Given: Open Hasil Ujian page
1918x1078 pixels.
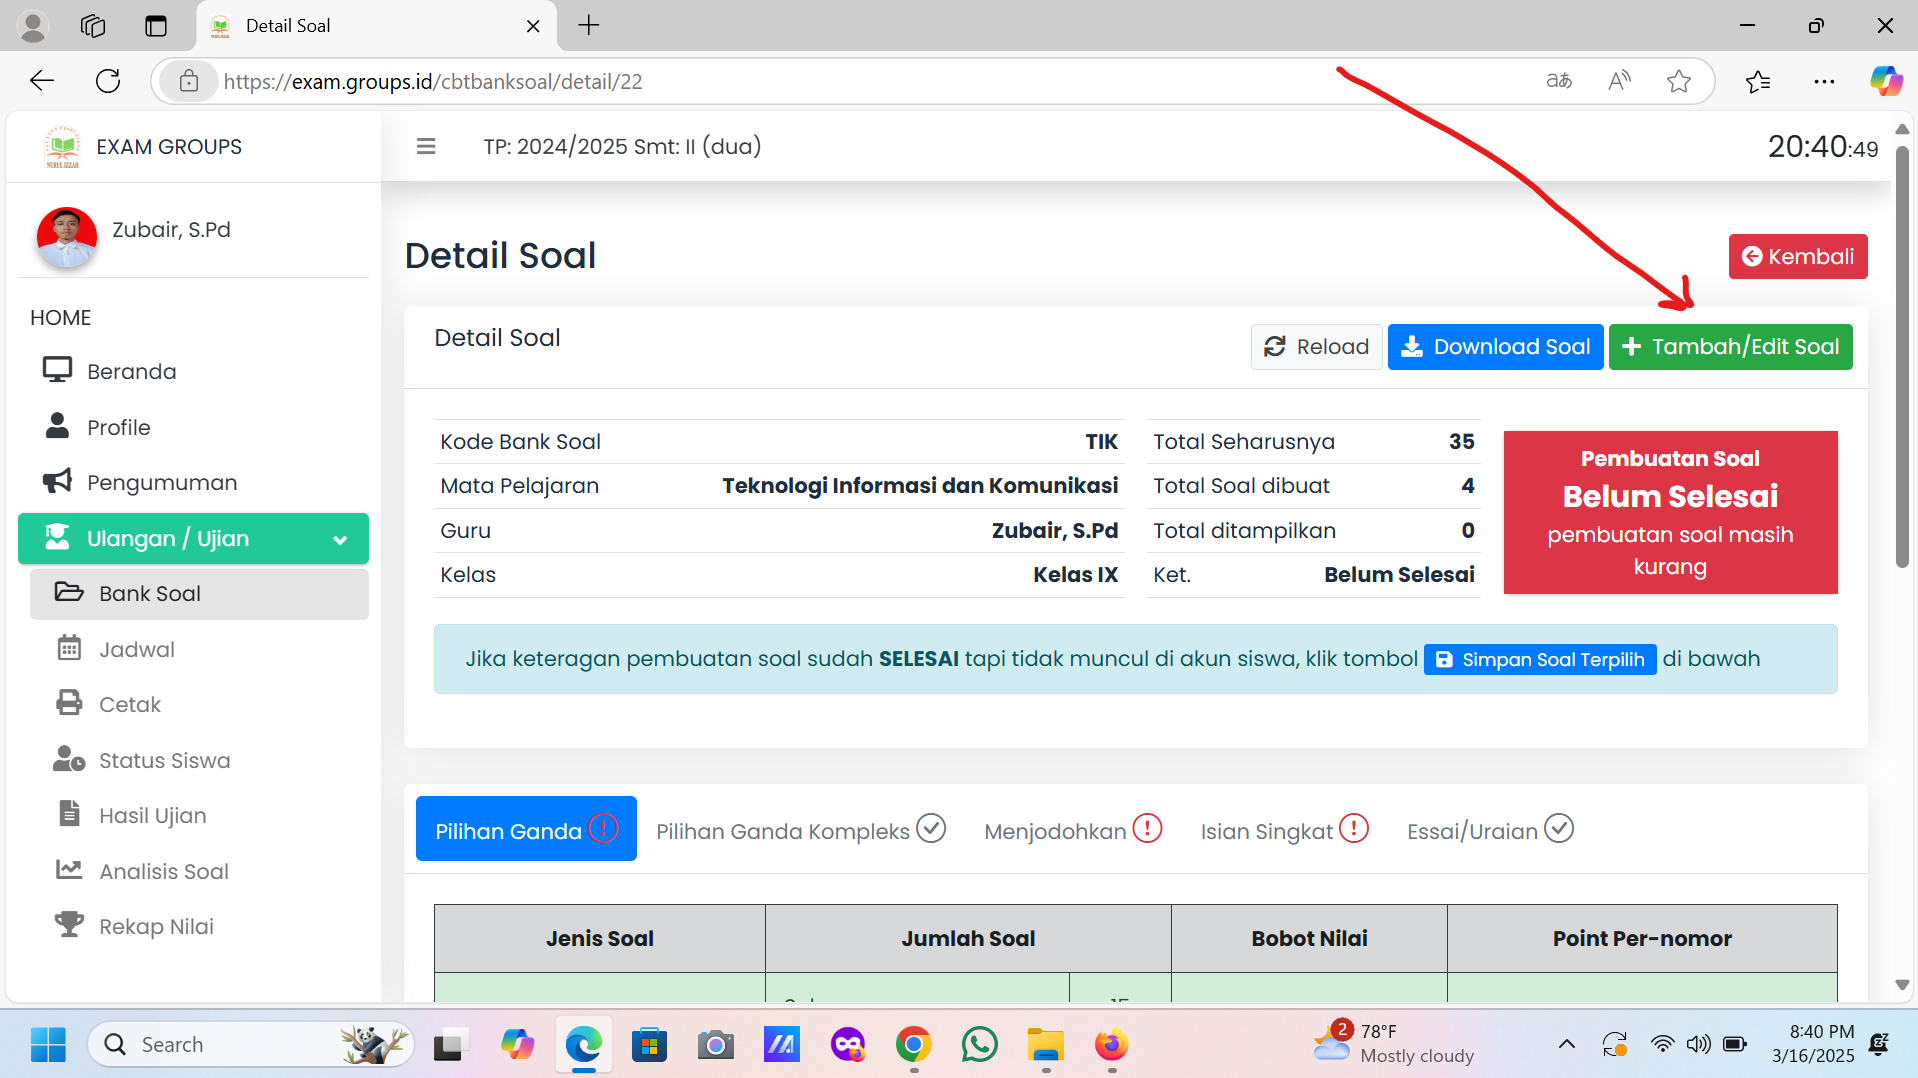Looking at the screenshot, I should [152, 815].
